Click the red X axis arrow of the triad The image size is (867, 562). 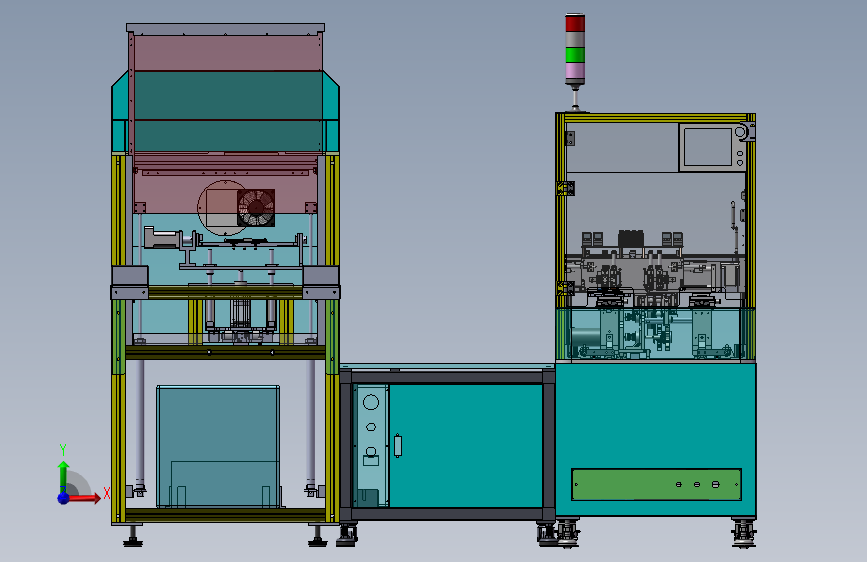pyautogui.click(x=86, y=498)
